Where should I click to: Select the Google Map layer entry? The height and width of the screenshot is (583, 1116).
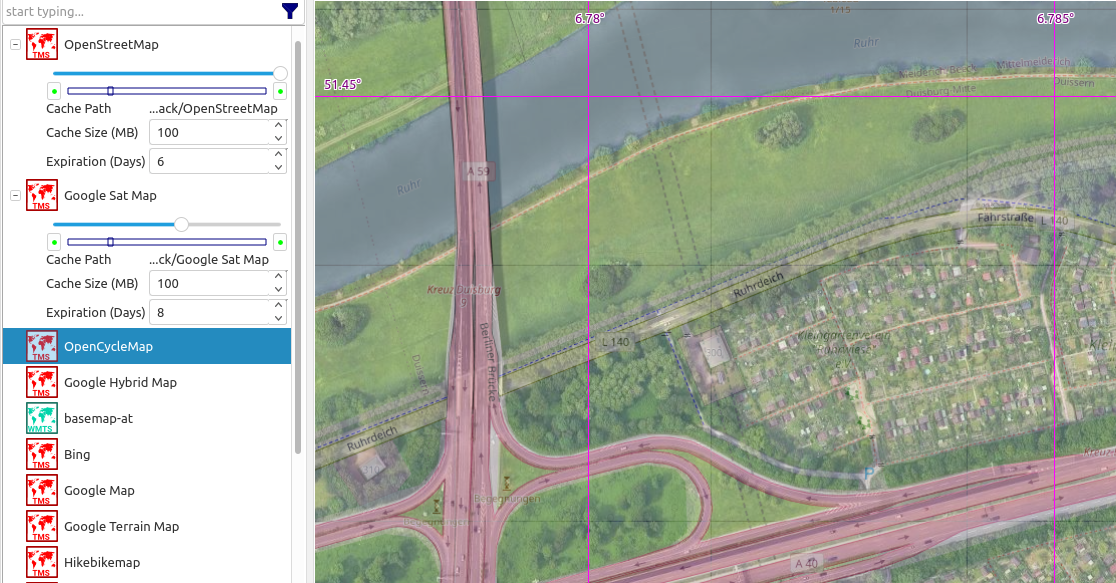pos(99,491)
